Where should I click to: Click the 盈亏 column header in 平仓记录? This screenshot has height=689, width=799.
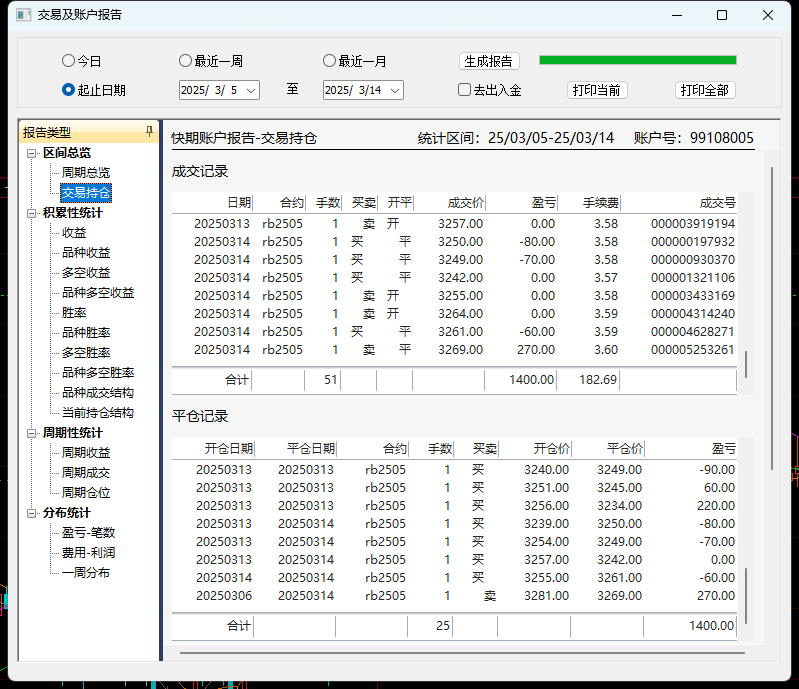tap(722, 449)
